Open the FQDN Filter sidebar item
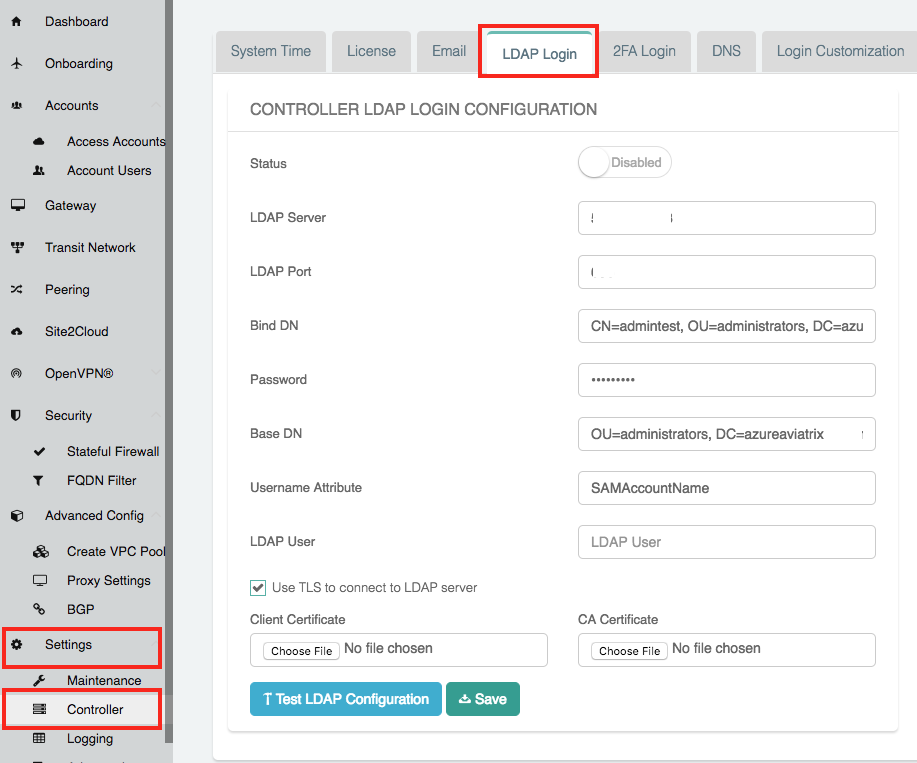 click(x=101, y=480)
